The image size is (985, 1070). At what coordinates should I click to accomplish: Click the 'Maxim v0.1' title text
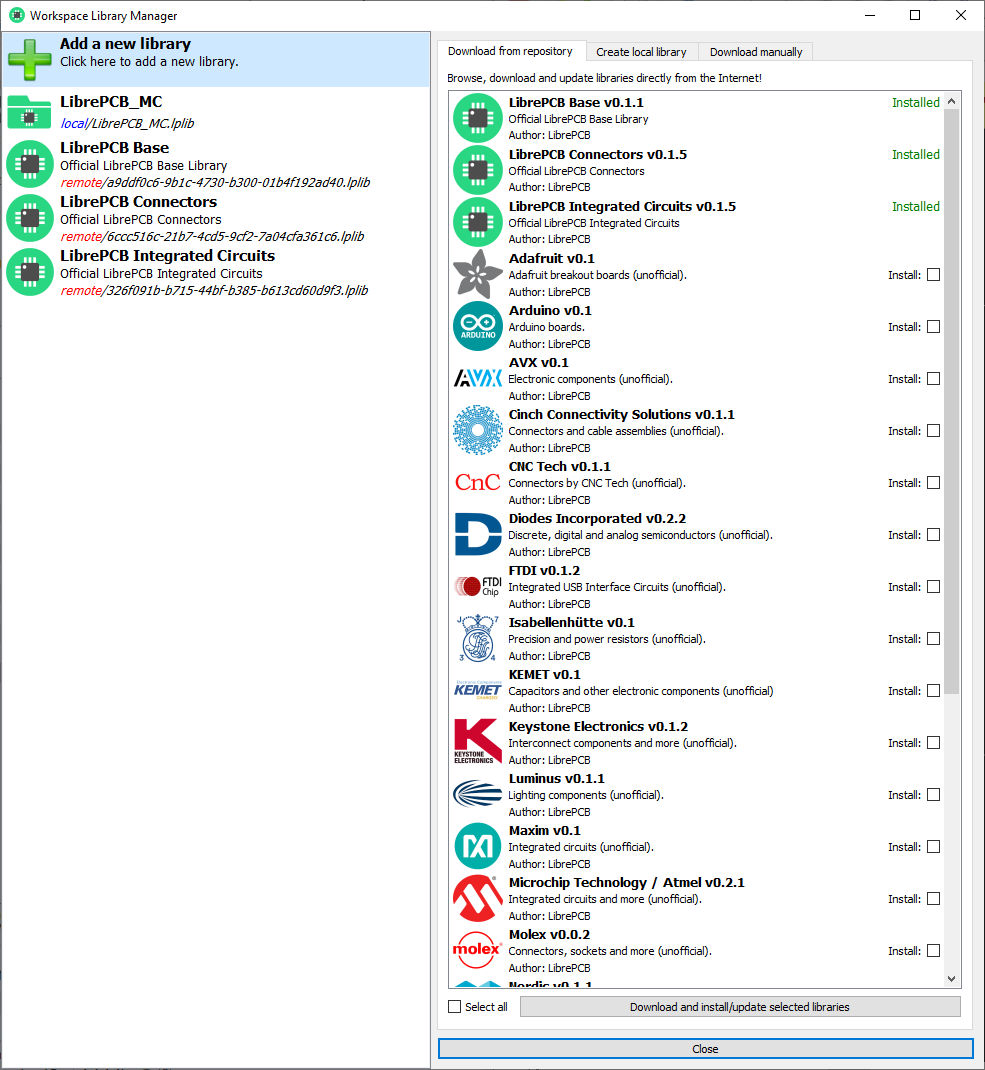click(x=545, y=830)
